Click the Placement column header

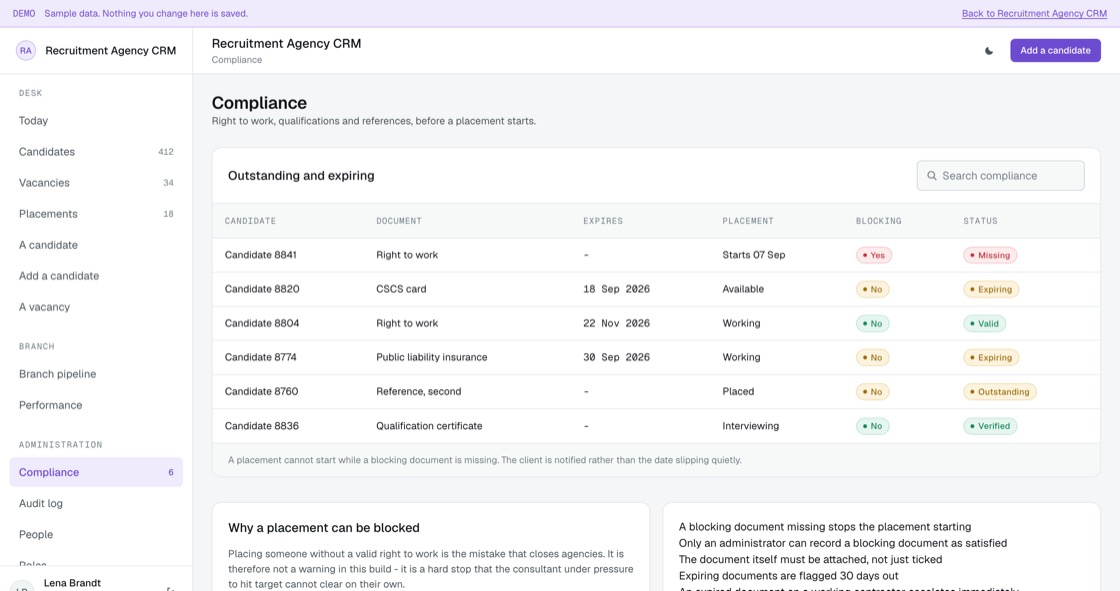748,221
